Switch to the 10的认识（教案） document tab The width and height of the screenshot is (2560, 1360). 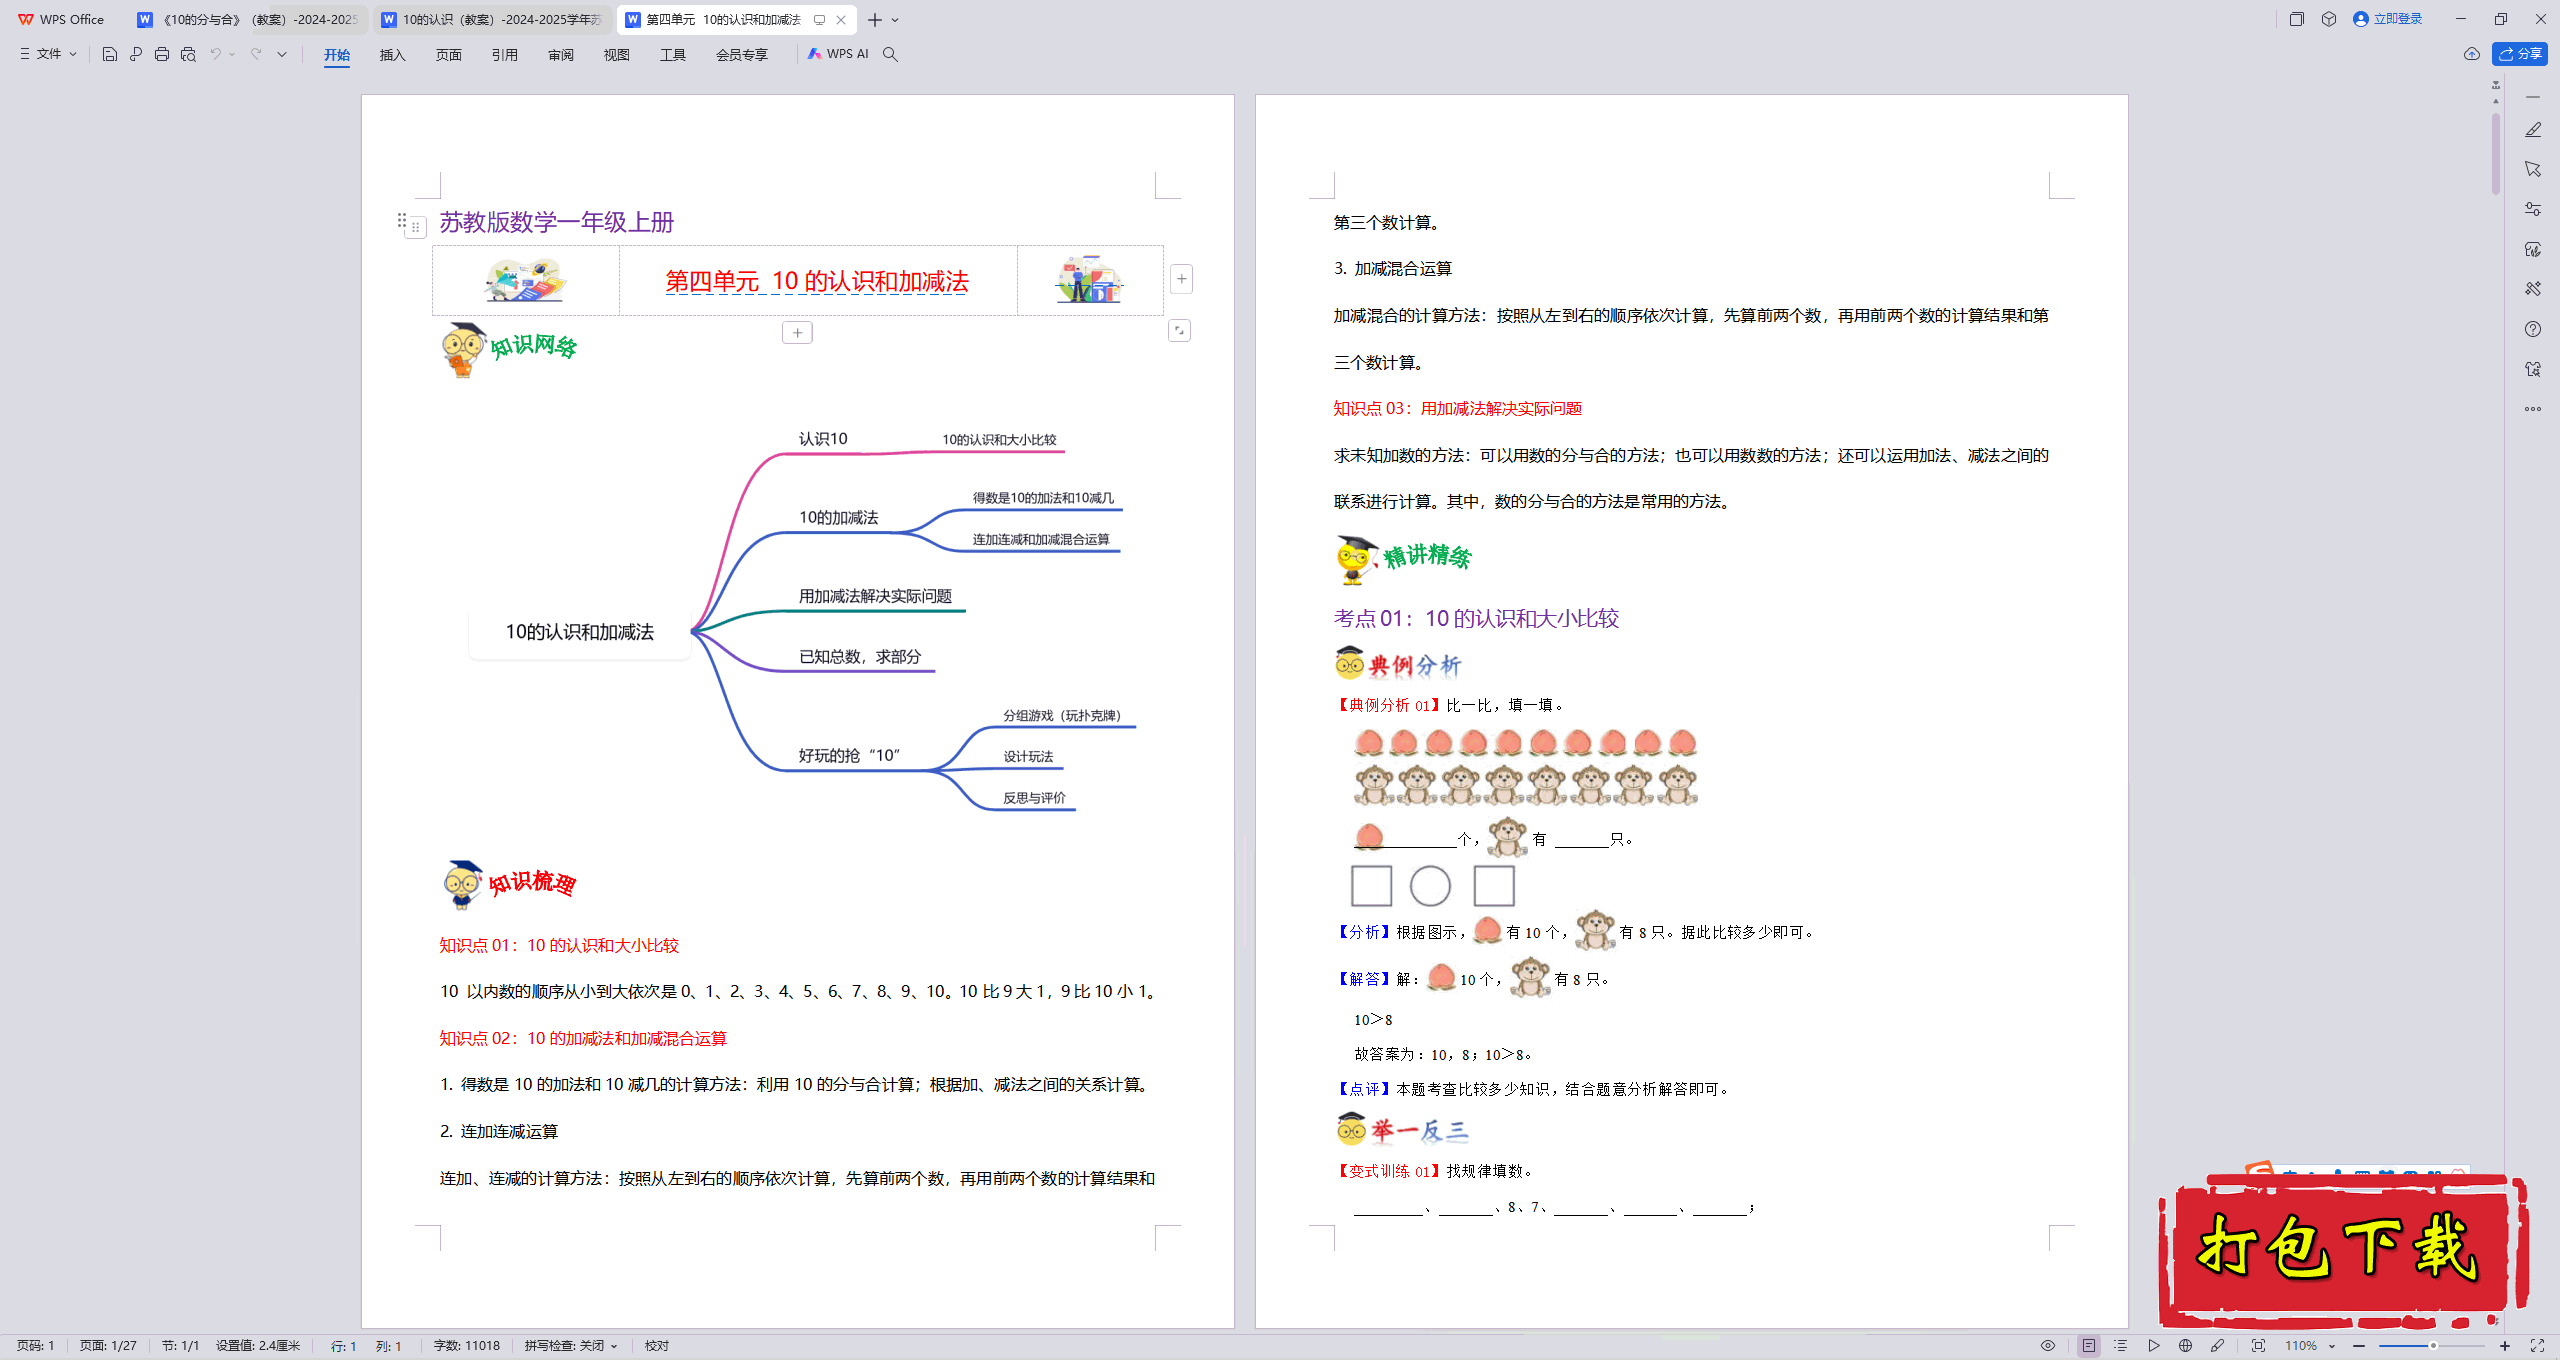click(492, 20)
